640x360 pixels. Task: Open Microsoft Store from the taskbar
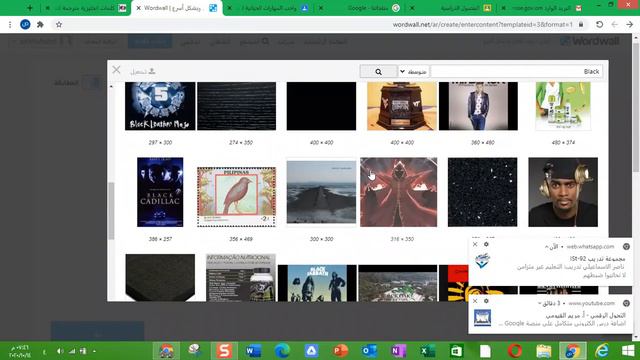click(456, 351)
